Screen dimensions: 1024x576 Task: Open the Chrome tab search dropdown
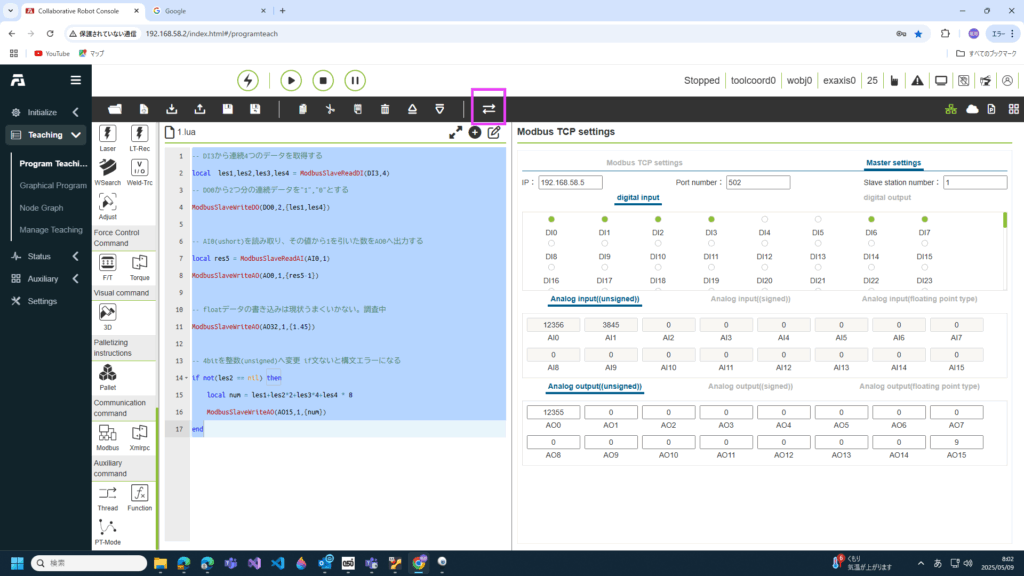[10, 11]
